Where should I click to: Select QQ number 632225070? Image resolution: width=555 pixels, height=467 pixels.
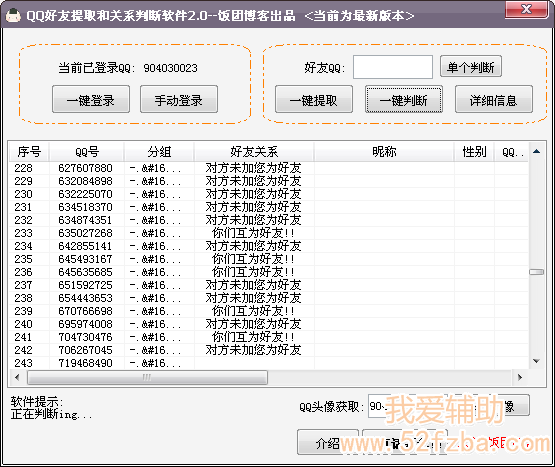(x=85, y=194)
